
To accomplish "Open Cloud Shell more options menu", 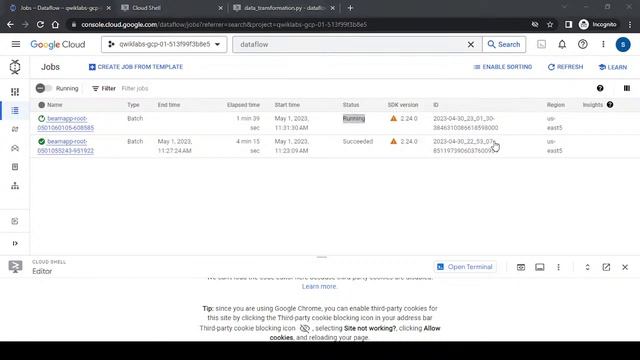I will (x=558, y=267).
